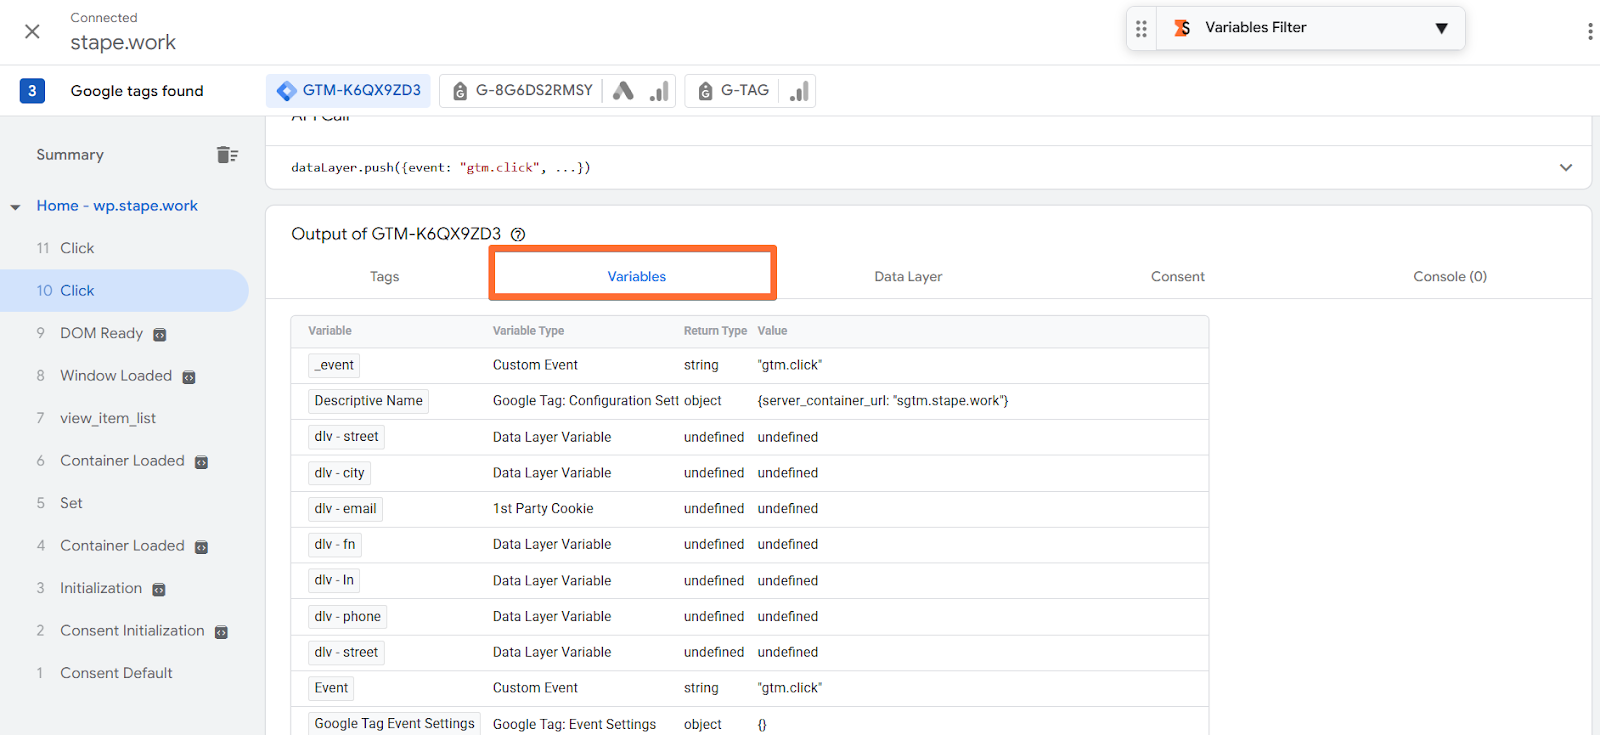Viewport: 1600px width, 735px height.
Task: Expand the API Call dataLayer.push chevron
Action: click(1566, 168)
